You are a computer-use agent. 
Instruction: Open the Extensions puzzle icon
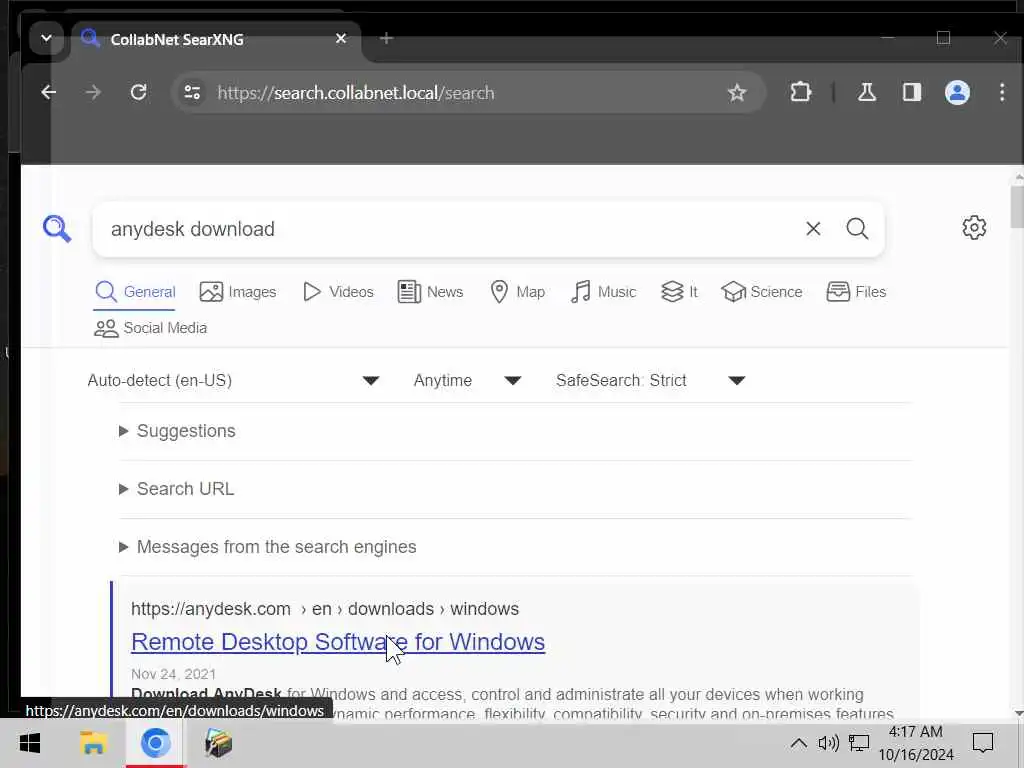click(801, 93)
